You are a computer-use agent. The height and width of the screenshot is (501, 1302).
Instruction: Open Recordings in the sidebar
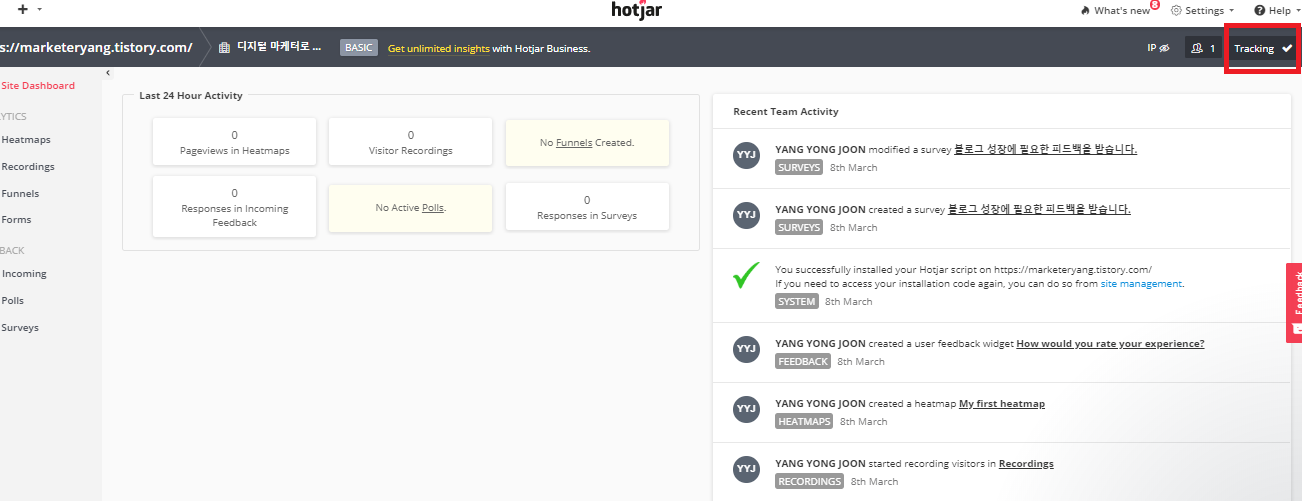click(x=28, y=167)
